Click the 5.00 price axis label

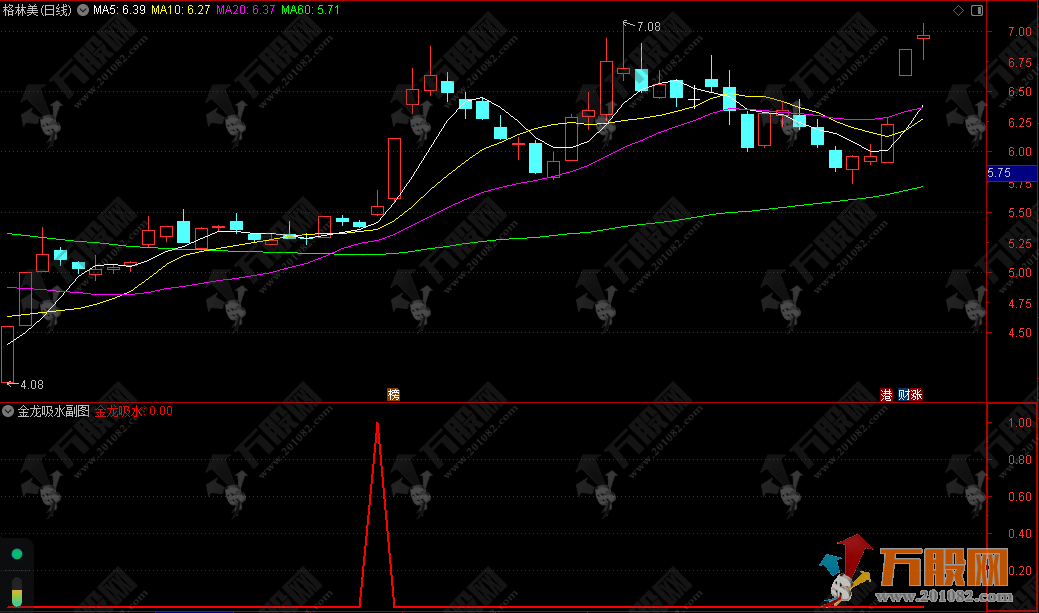click(1020, 272)
